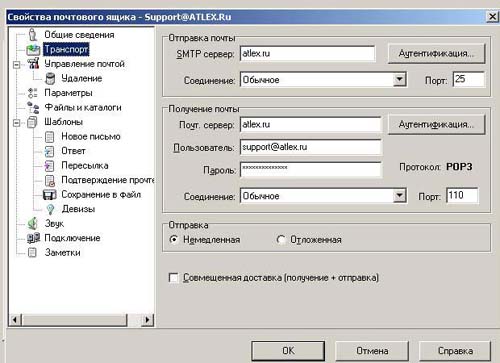The height and width of the screenshot is (363, 500).
Task: Click the Транспорт mailbox icon
Action: (x=33, y=50)
